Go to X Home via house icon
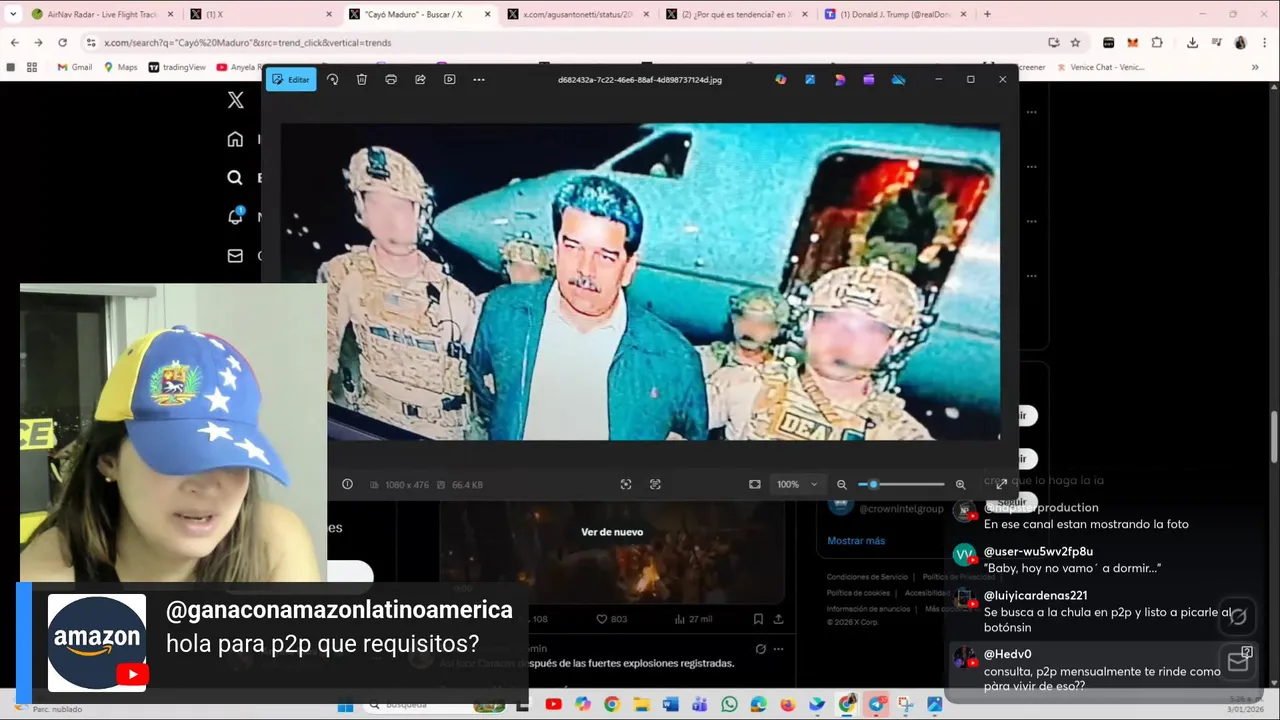 pyautogui.click(x=235, y=139)
